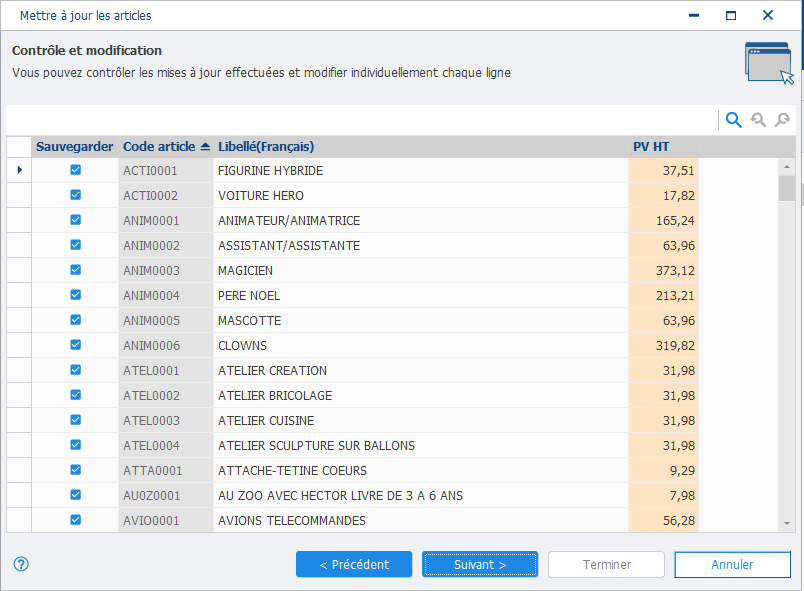Sort by PV HT column header
The width and height of the screenshot is (804, 591).
[664, 147]
